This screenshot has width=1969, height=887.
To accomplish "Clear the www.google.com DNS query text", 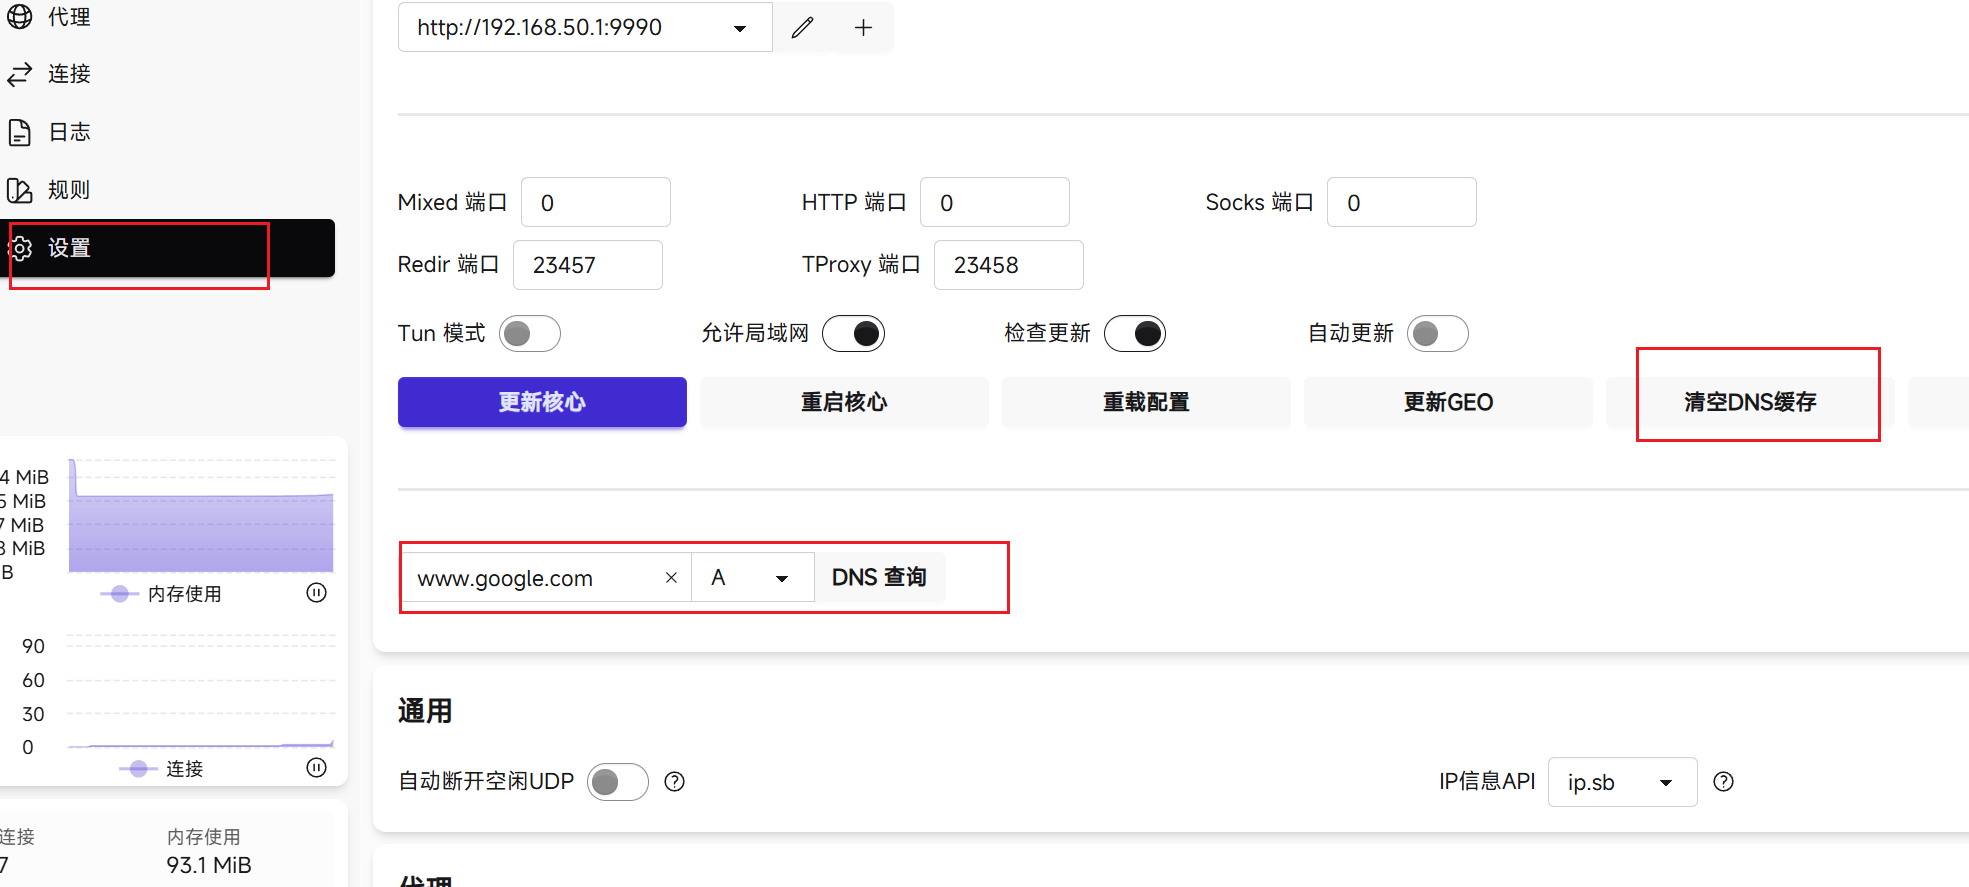I will (x=671, y=578).
